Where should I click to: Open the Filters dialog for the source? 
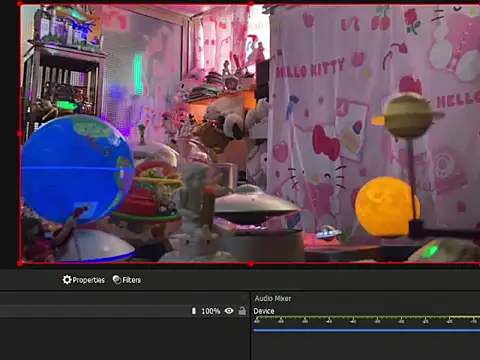click(127, 280)
